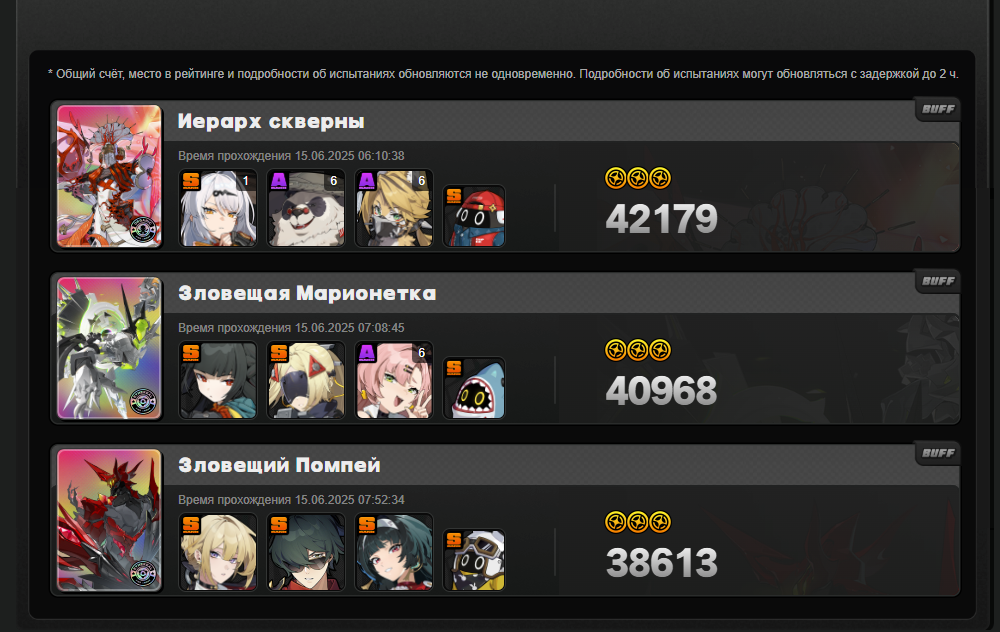1000x632 pixels.
Task: Click the blonde purple-eyed S-rank agent portrait
Action: coord(218,552)
